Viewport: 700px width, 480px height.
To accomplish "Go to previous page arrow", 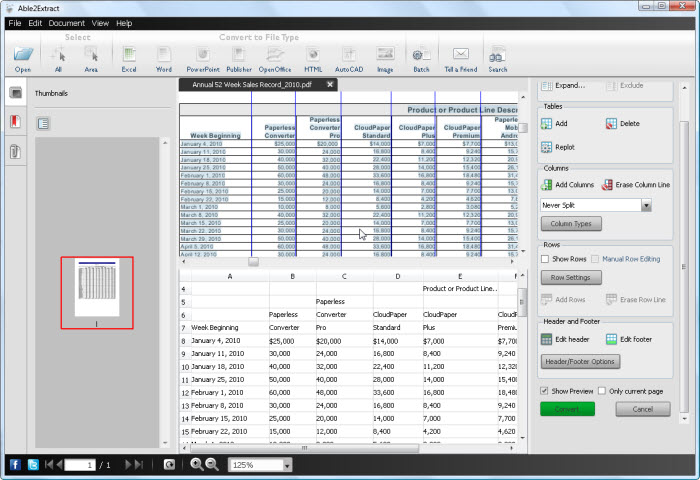I will coord(59,465).
